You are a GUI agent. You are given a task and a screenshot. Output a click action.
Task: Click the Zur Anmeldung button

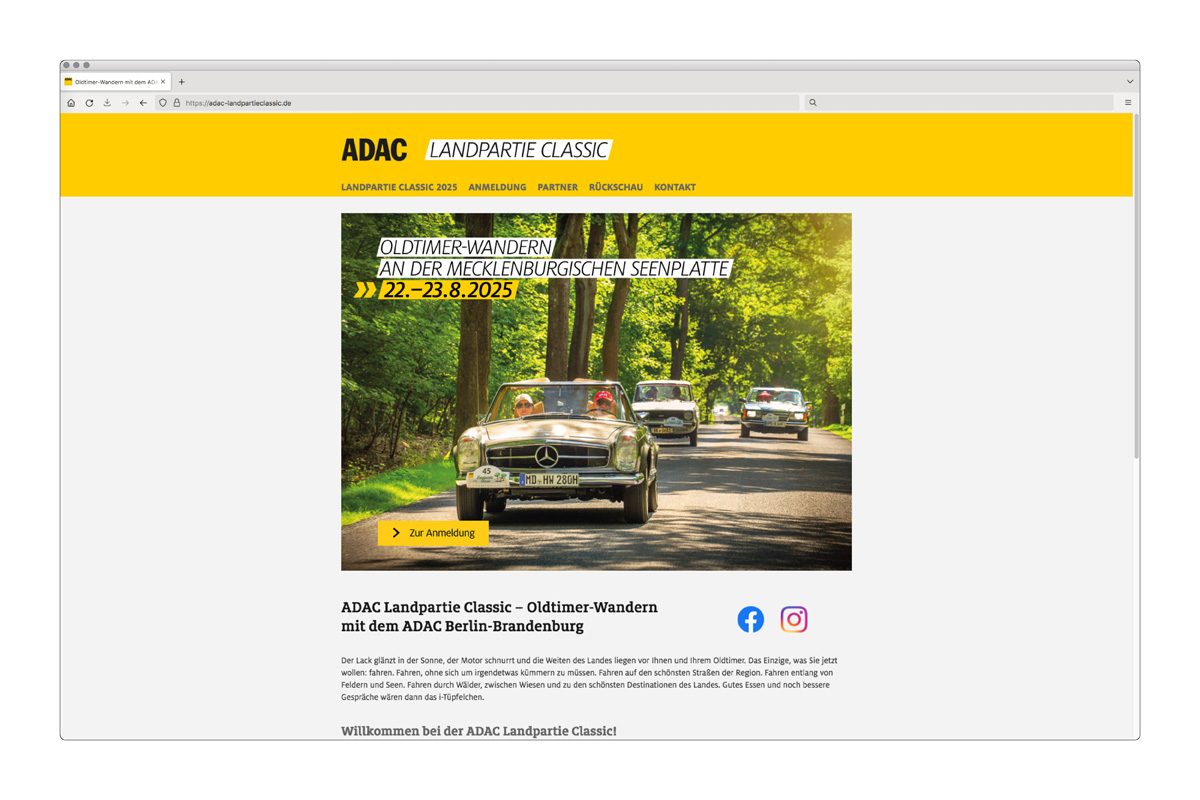[433, 533]
